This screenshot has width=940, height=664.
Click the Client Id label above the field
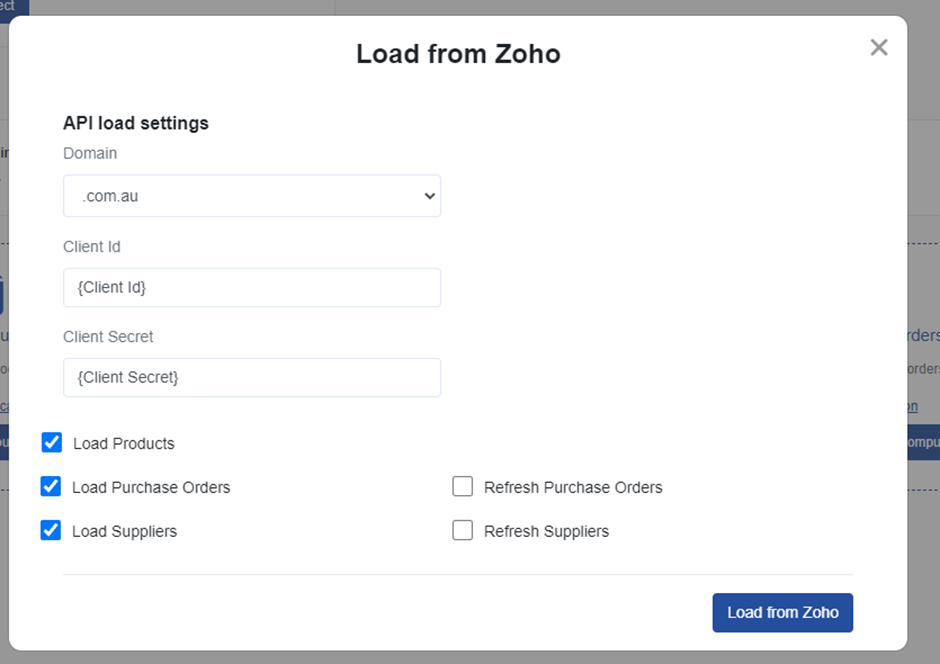(92, 246)
